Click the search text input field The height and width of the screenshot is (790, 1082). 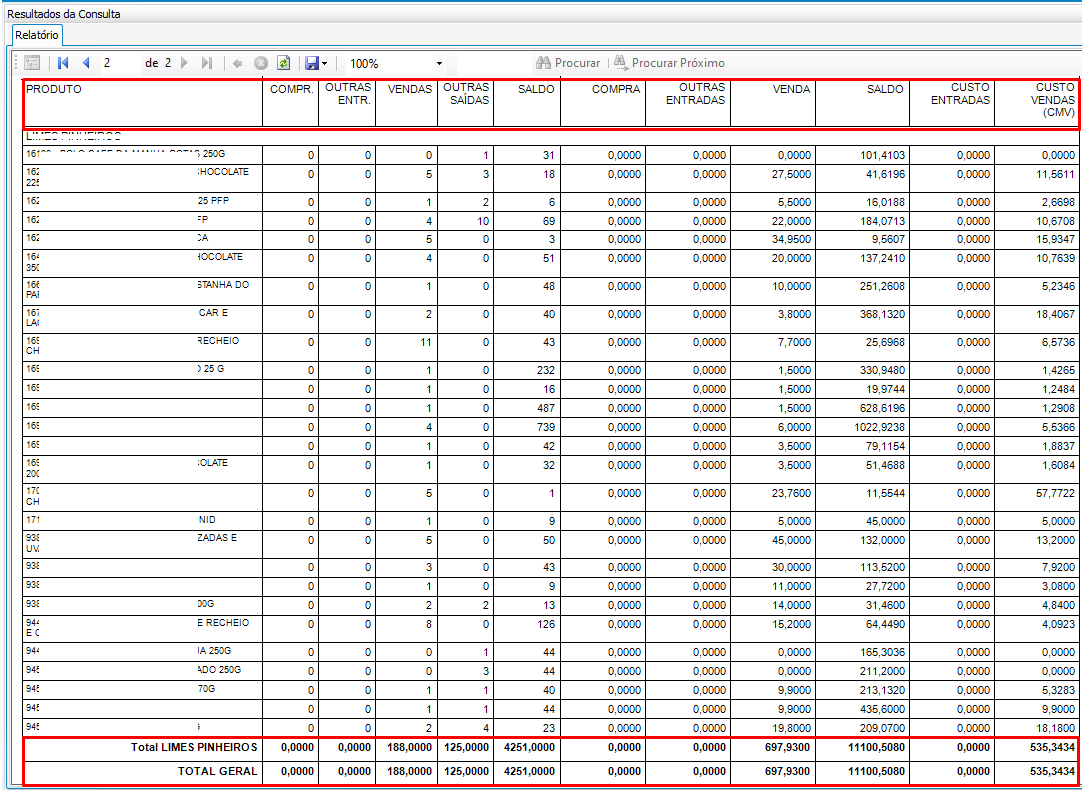coord(493,63)
